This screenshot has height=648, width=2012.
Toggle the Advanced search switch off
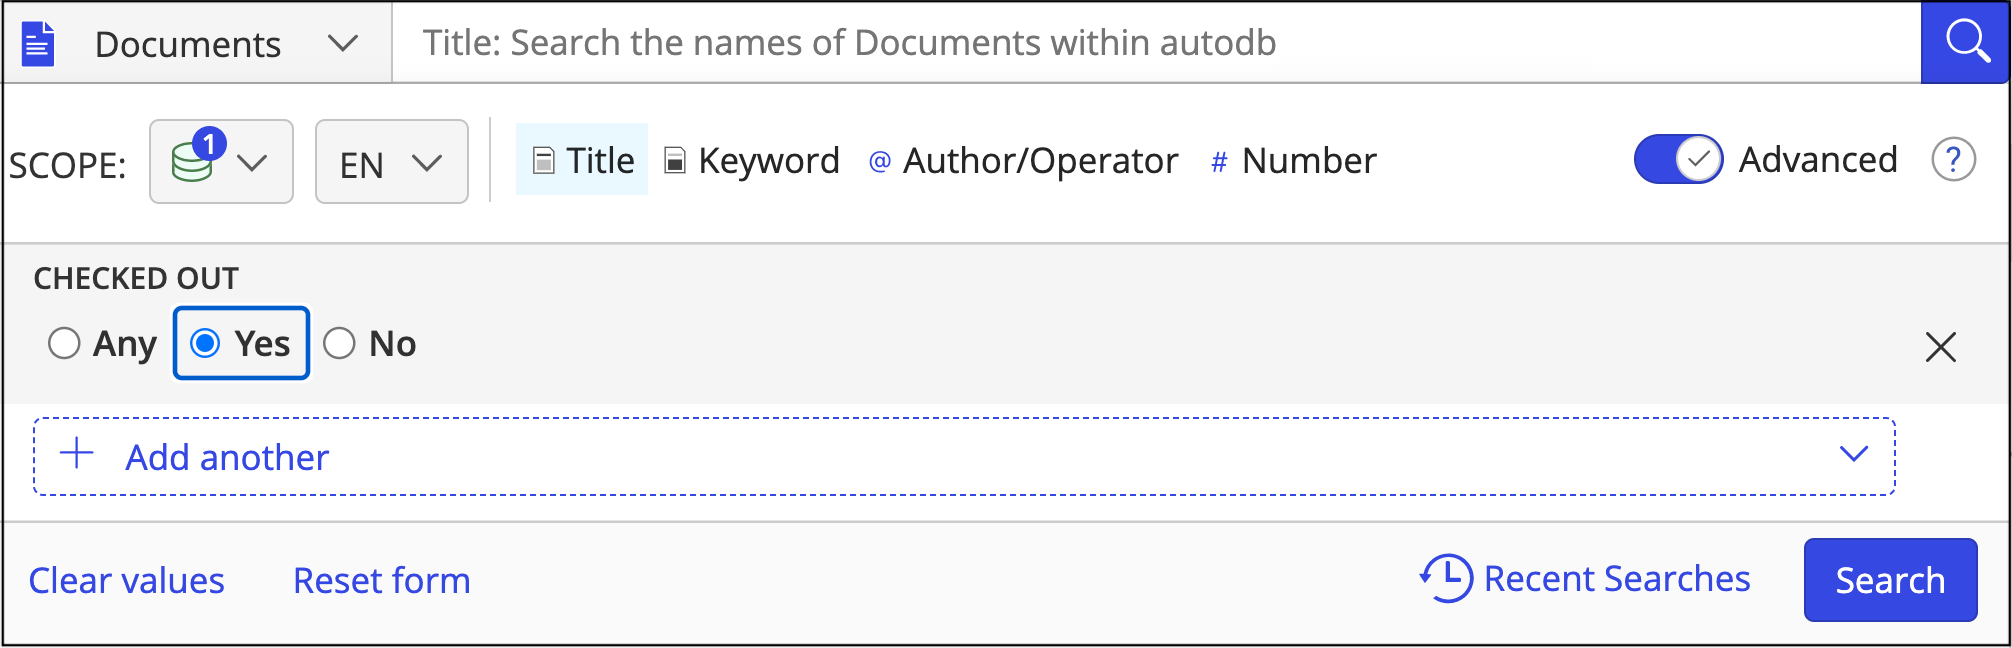[x=1678, y=160]
